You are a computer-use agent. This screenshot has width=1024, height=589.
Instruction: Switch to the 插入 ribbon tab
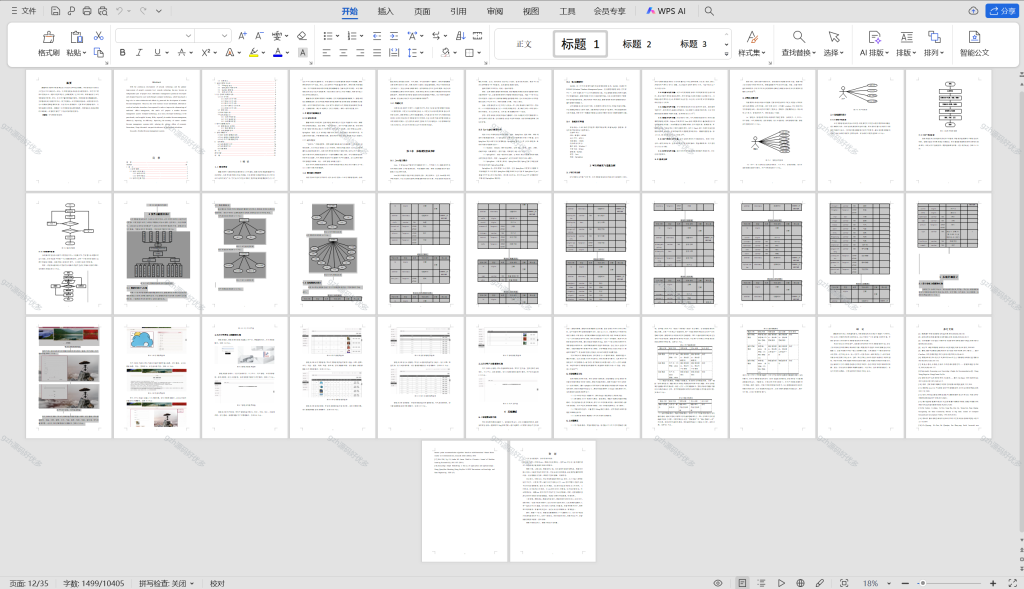385,11
